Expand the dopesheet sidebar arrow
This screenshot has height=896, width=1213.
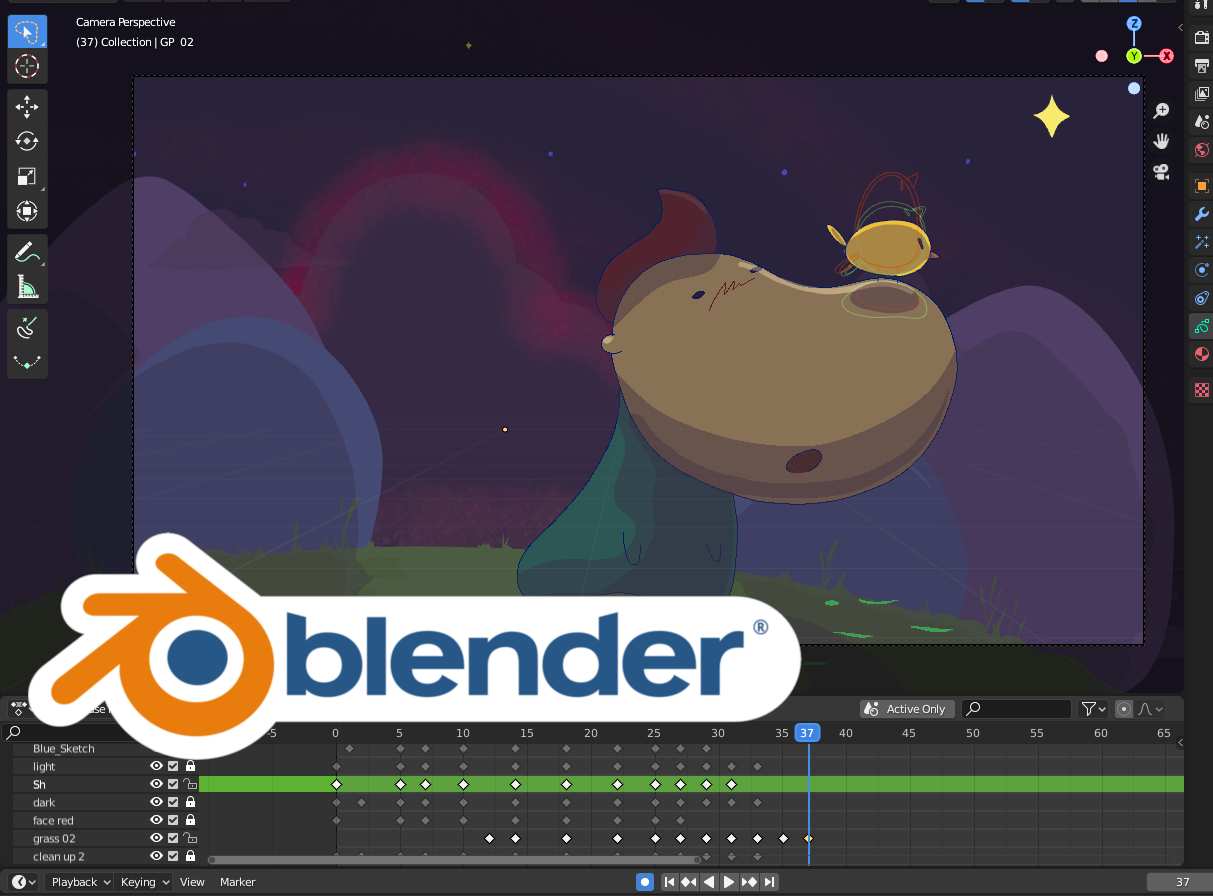coord(1180,743)
